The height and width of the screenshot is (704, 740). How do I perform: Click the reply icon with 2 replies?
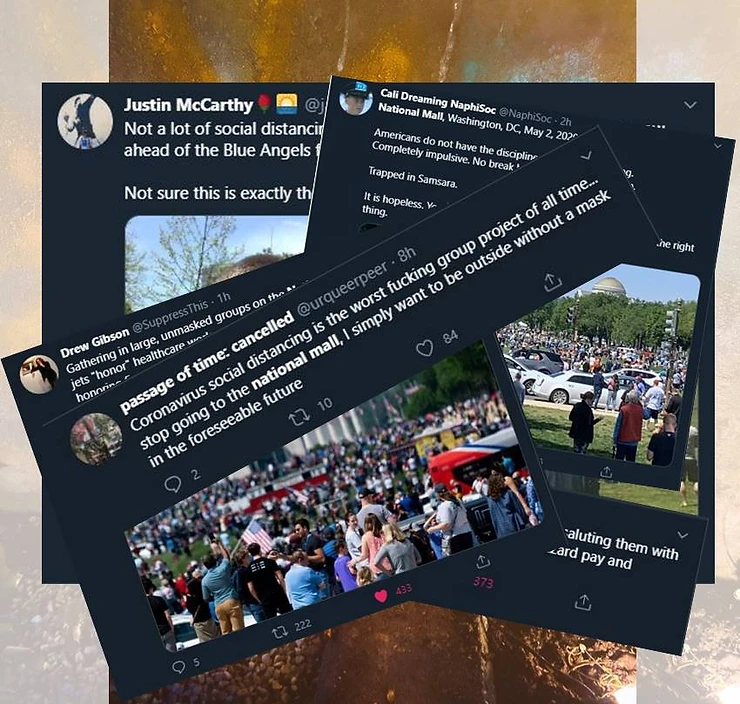pyautogui.click(x=173, y=484)
